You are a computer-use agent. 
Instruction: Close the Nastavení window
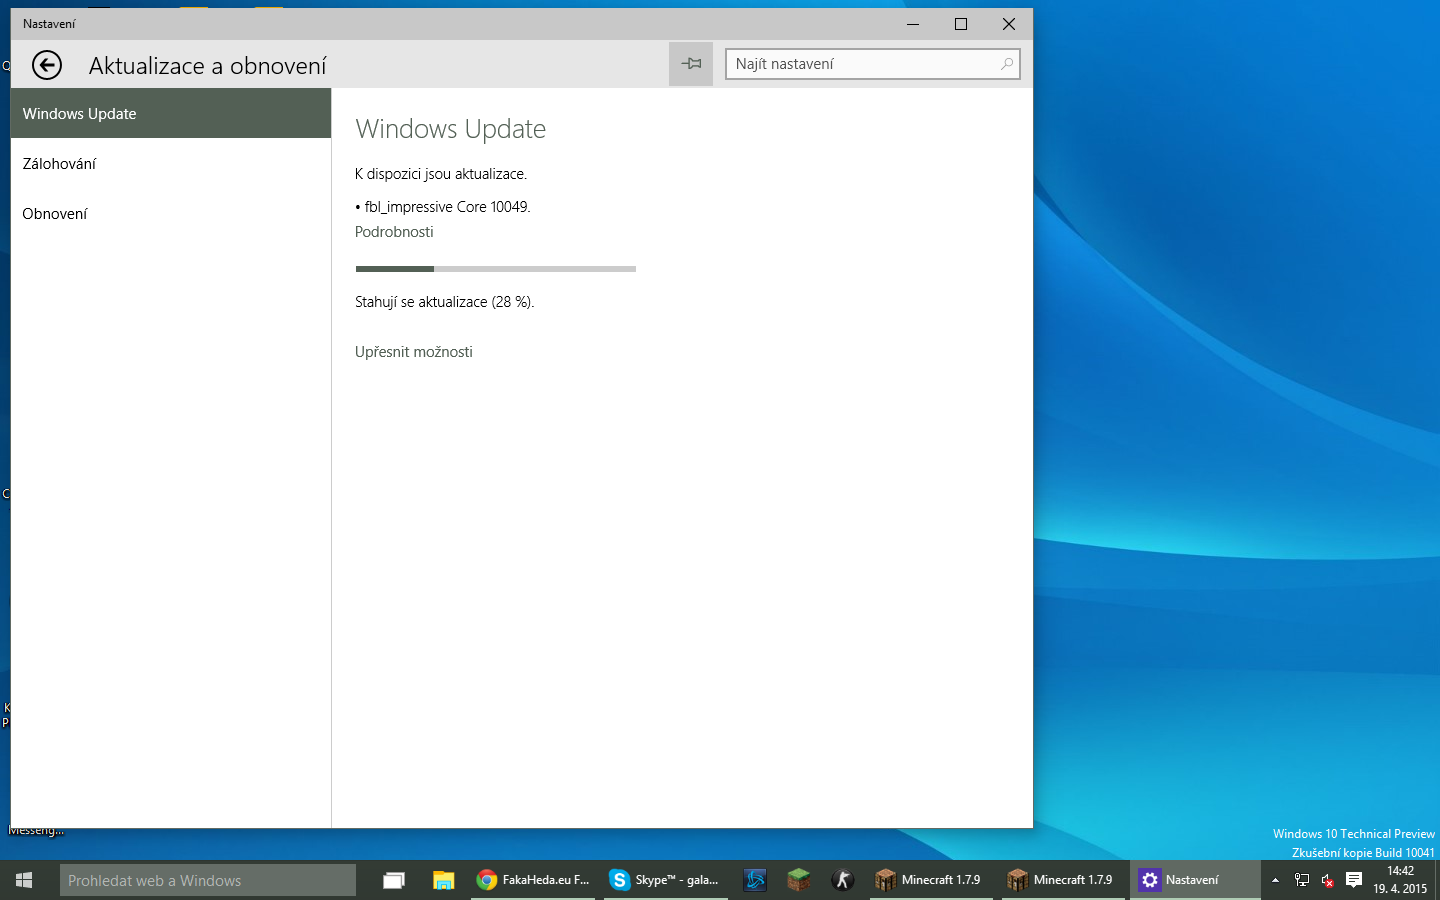pyautogui.click(x=1009, y=24)
